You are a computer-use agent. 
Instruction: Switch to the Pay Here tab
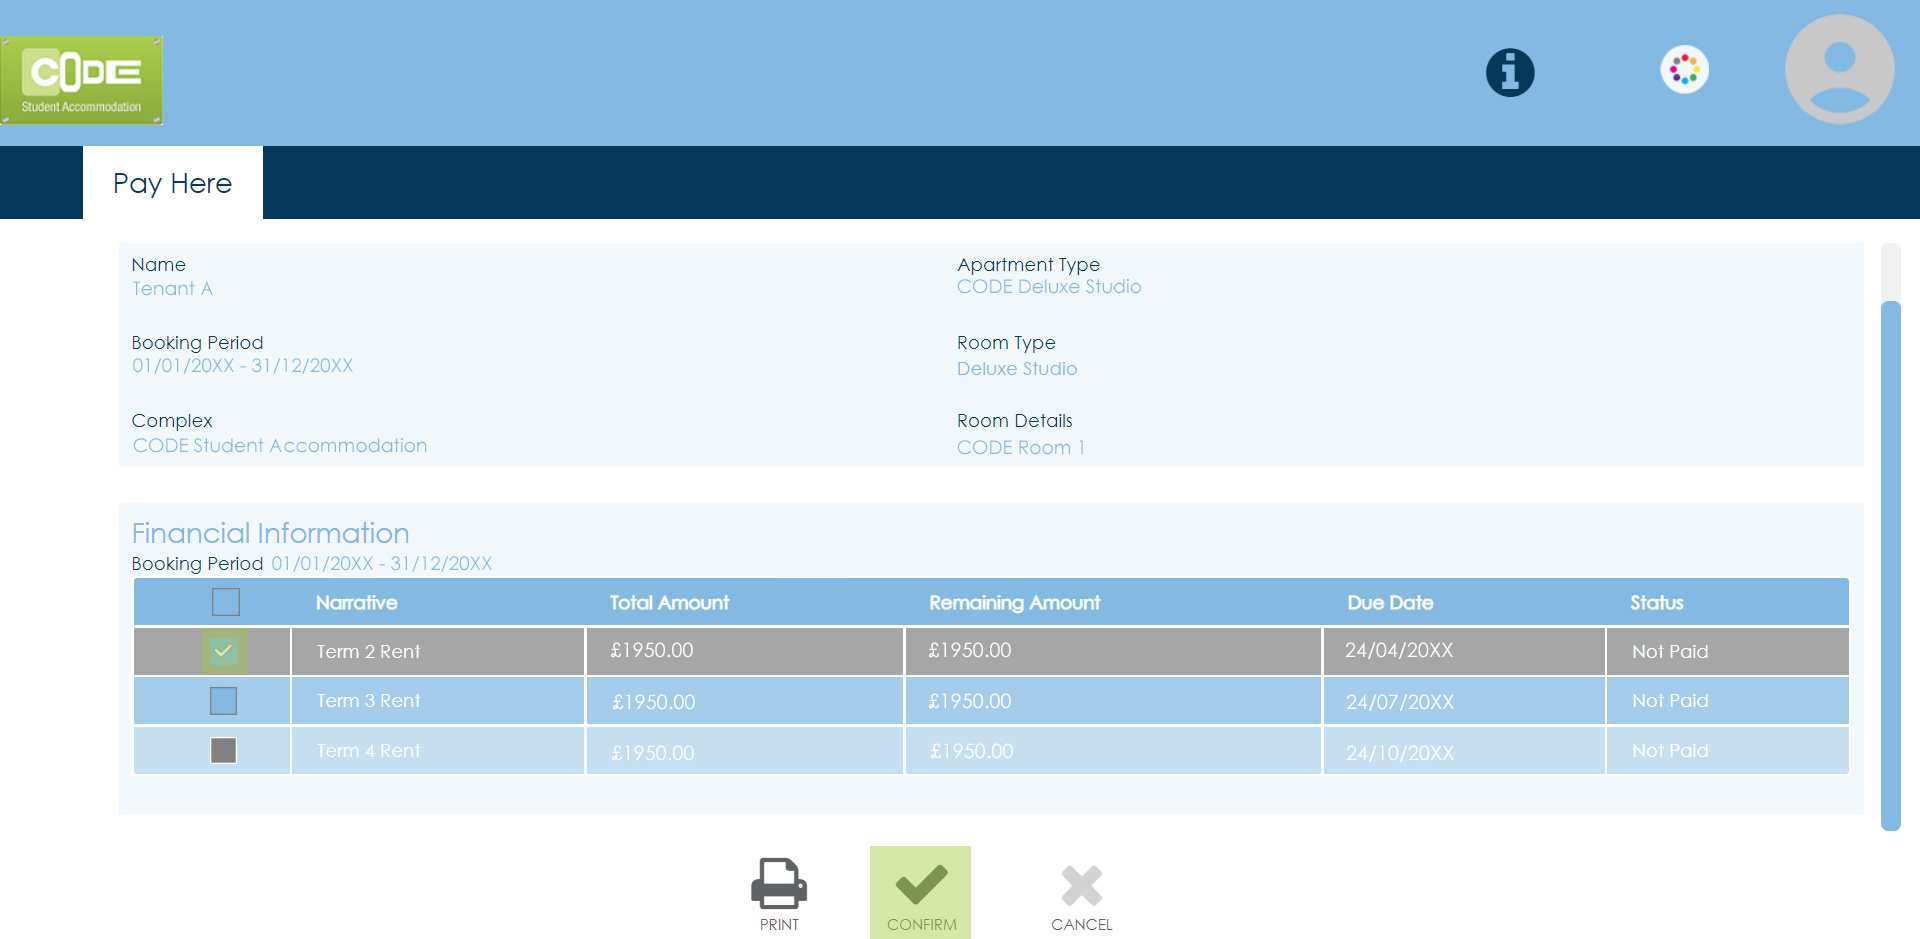point(172,183)
